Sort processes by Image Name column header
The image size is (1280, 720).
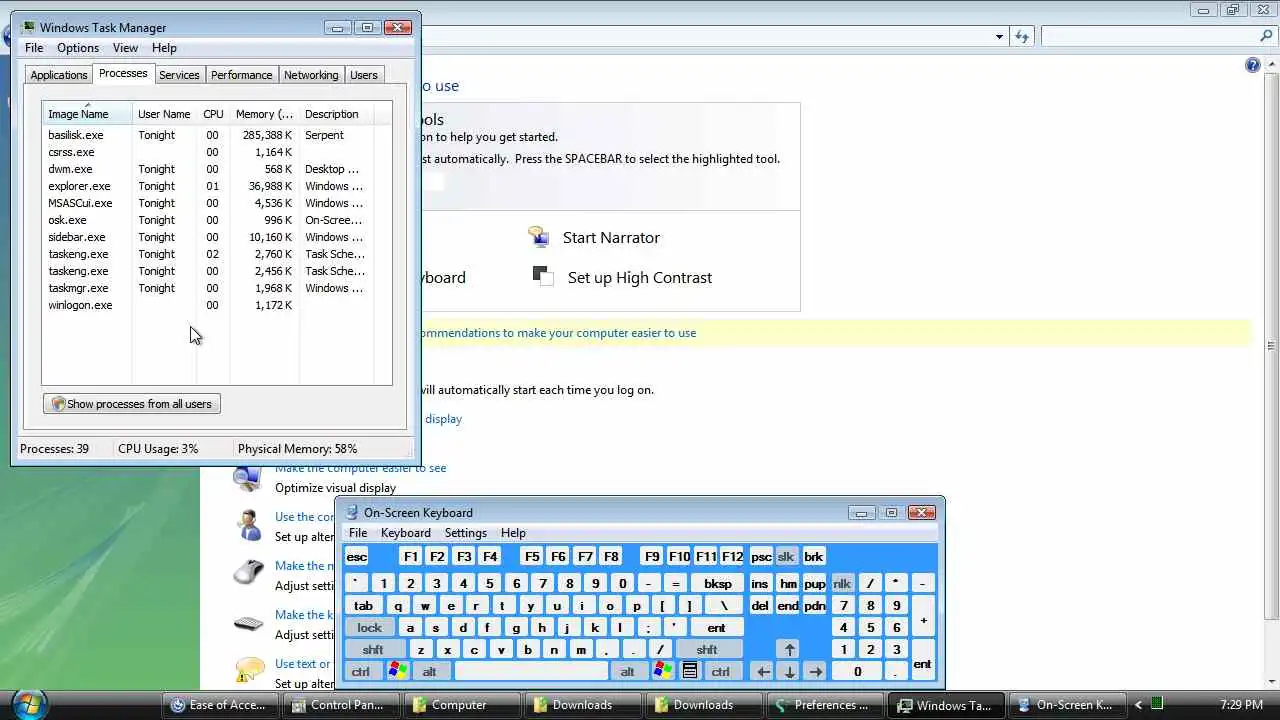[x=87, y=114]
